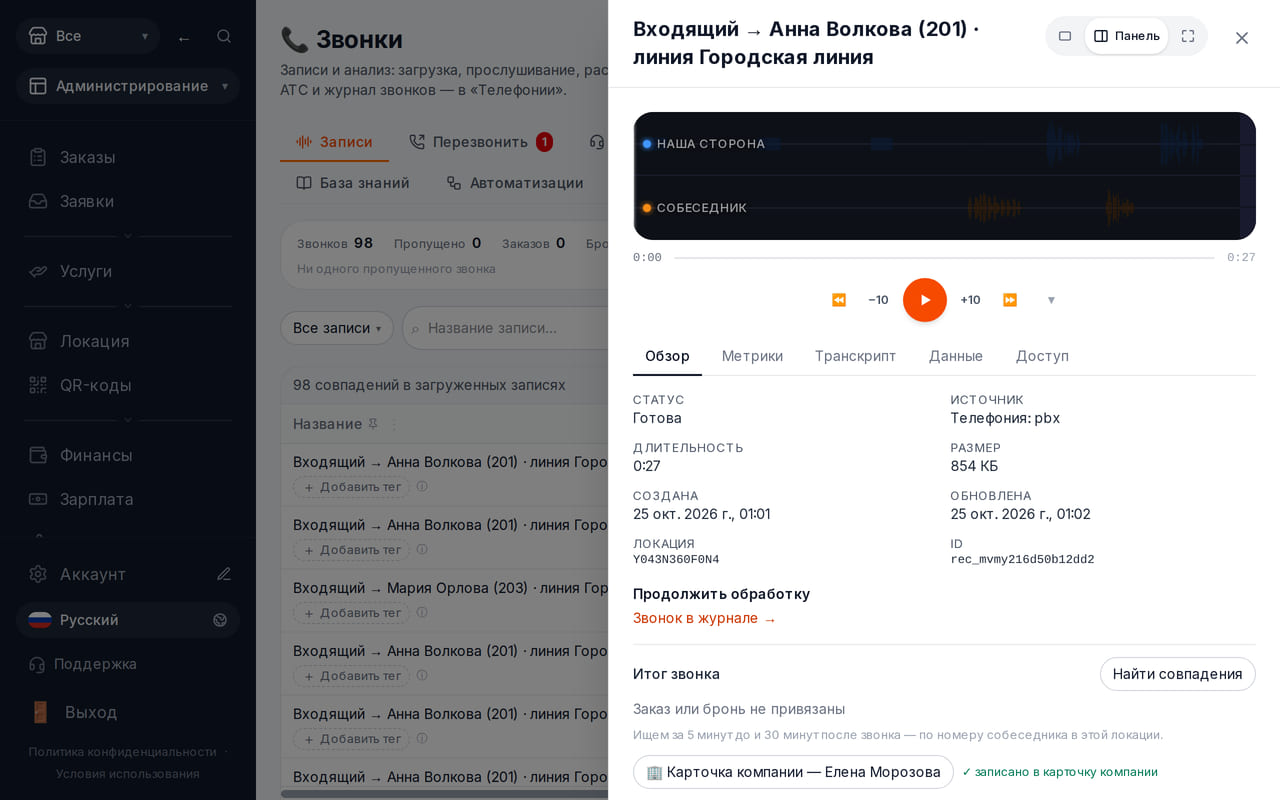Select the Панель view mode
1280x800 pixels.
point(1126,36)
